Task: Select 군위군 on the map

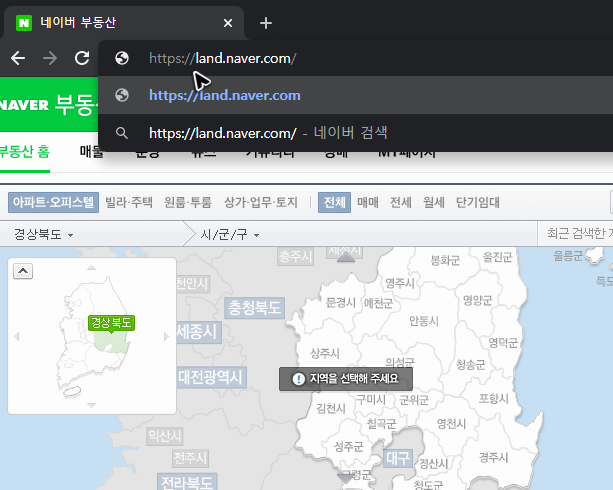Action: [x=414, y=400]
